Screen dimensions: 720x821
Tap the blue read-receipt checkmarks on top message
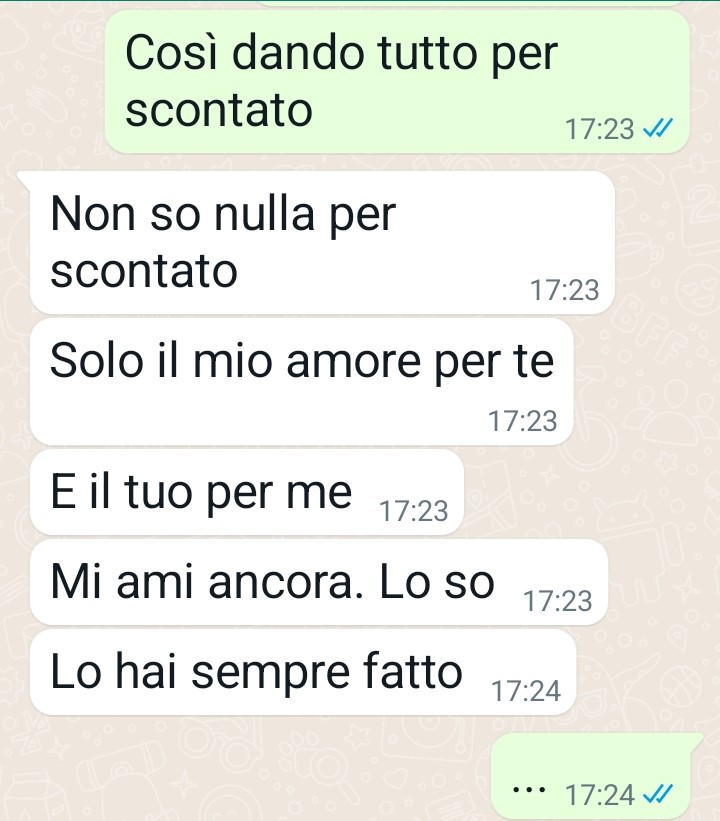[x=657, y=127]
